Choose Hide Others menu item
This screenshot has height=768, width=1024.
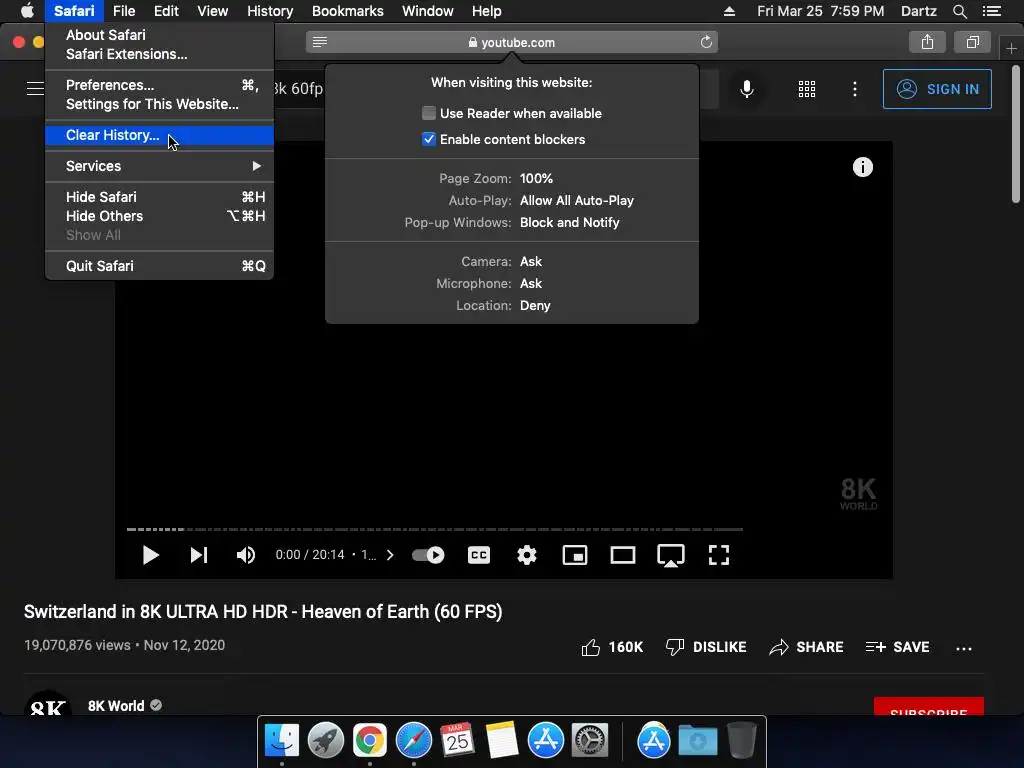(x=159, y=216)
